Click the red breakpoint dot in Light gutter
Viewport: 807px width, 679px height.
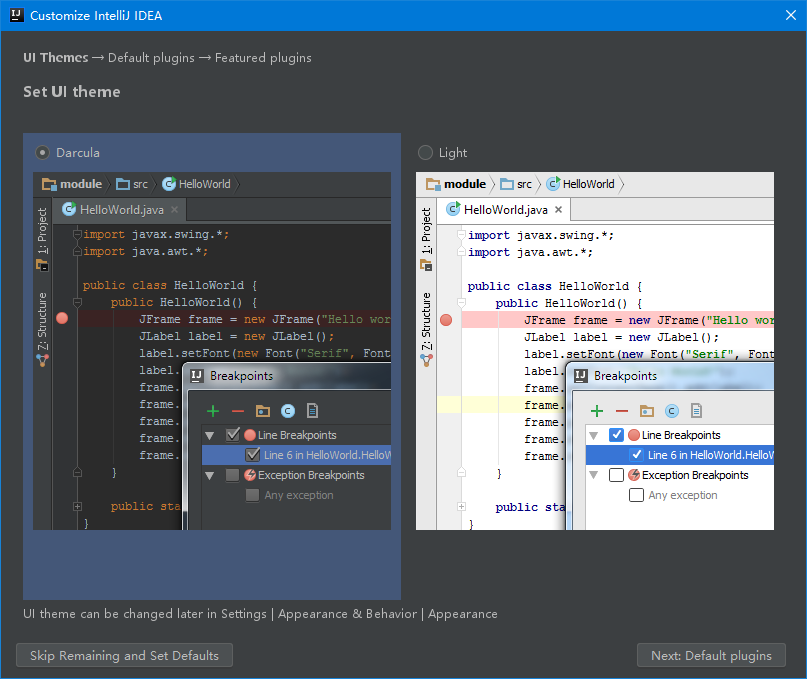446,320
